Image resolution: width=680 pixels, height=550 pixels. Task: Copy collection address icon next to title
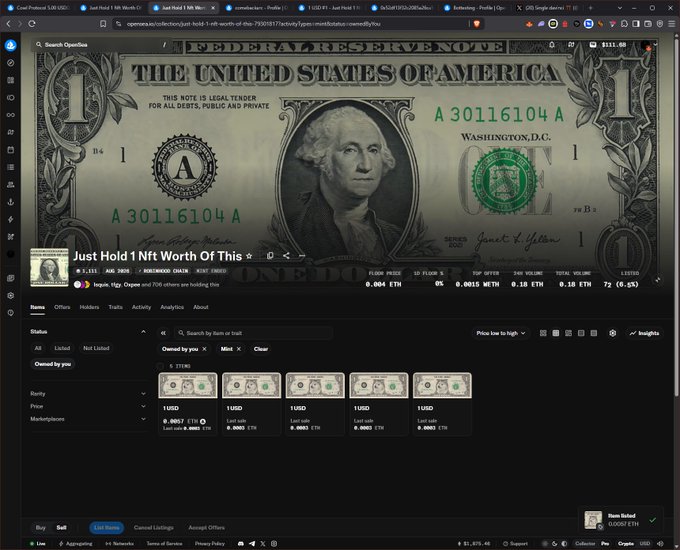pyautogui.click(x=270, y=256)
